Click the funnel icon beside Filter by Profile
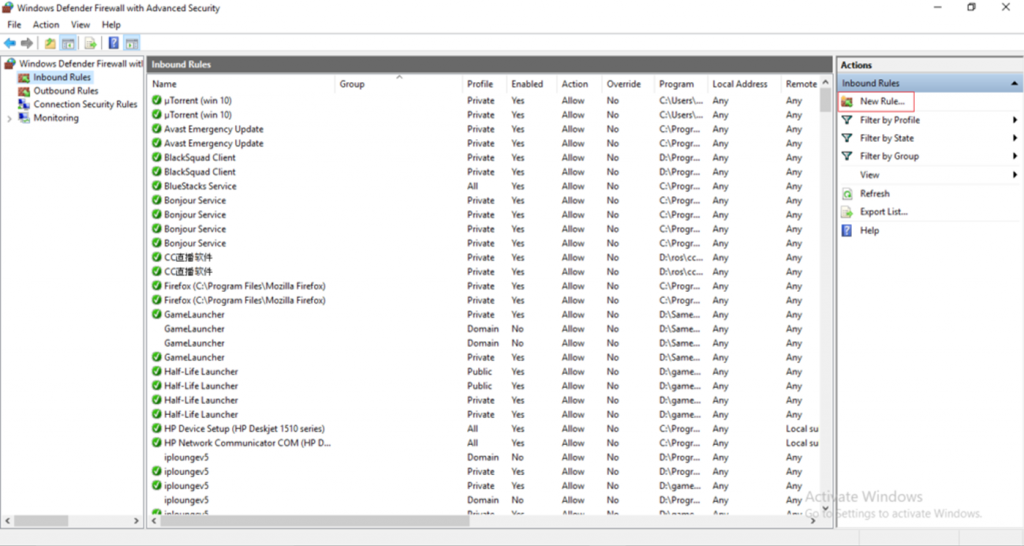The height and width of the screenshot is (546, 1024). point(847,120)
